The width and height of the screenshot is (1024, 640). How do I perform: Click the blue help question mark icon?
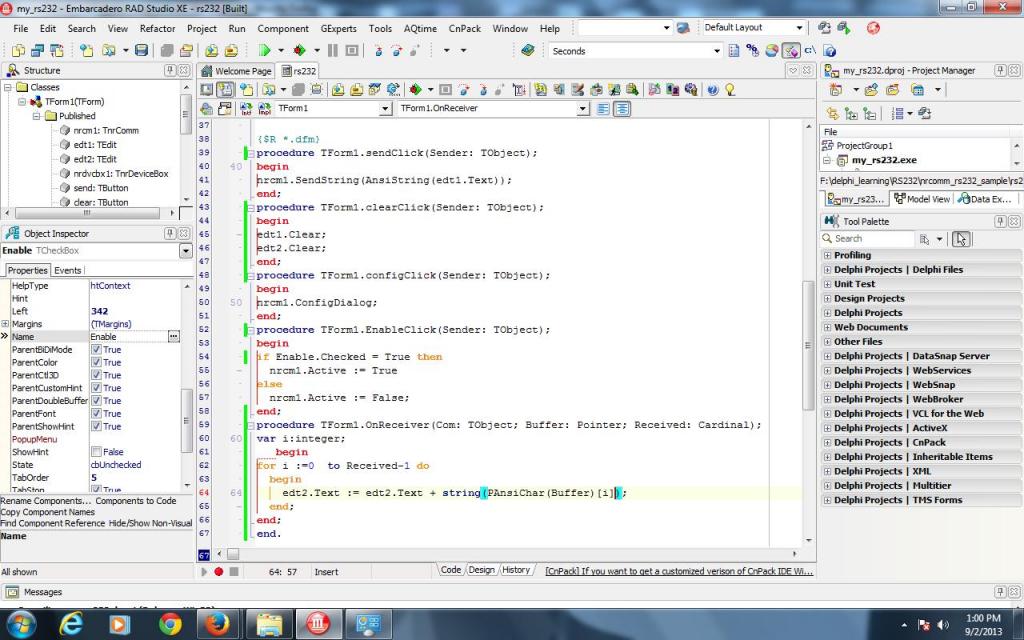point(713,89)
